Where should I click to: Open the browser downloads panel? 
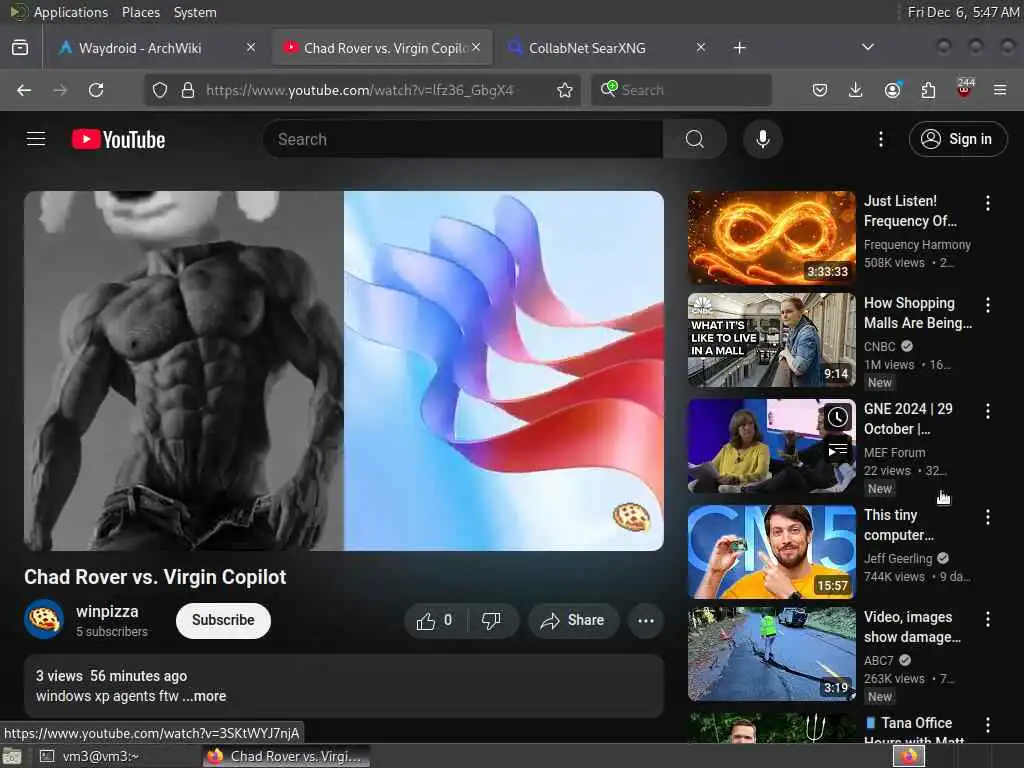click(x=856, y=90)
